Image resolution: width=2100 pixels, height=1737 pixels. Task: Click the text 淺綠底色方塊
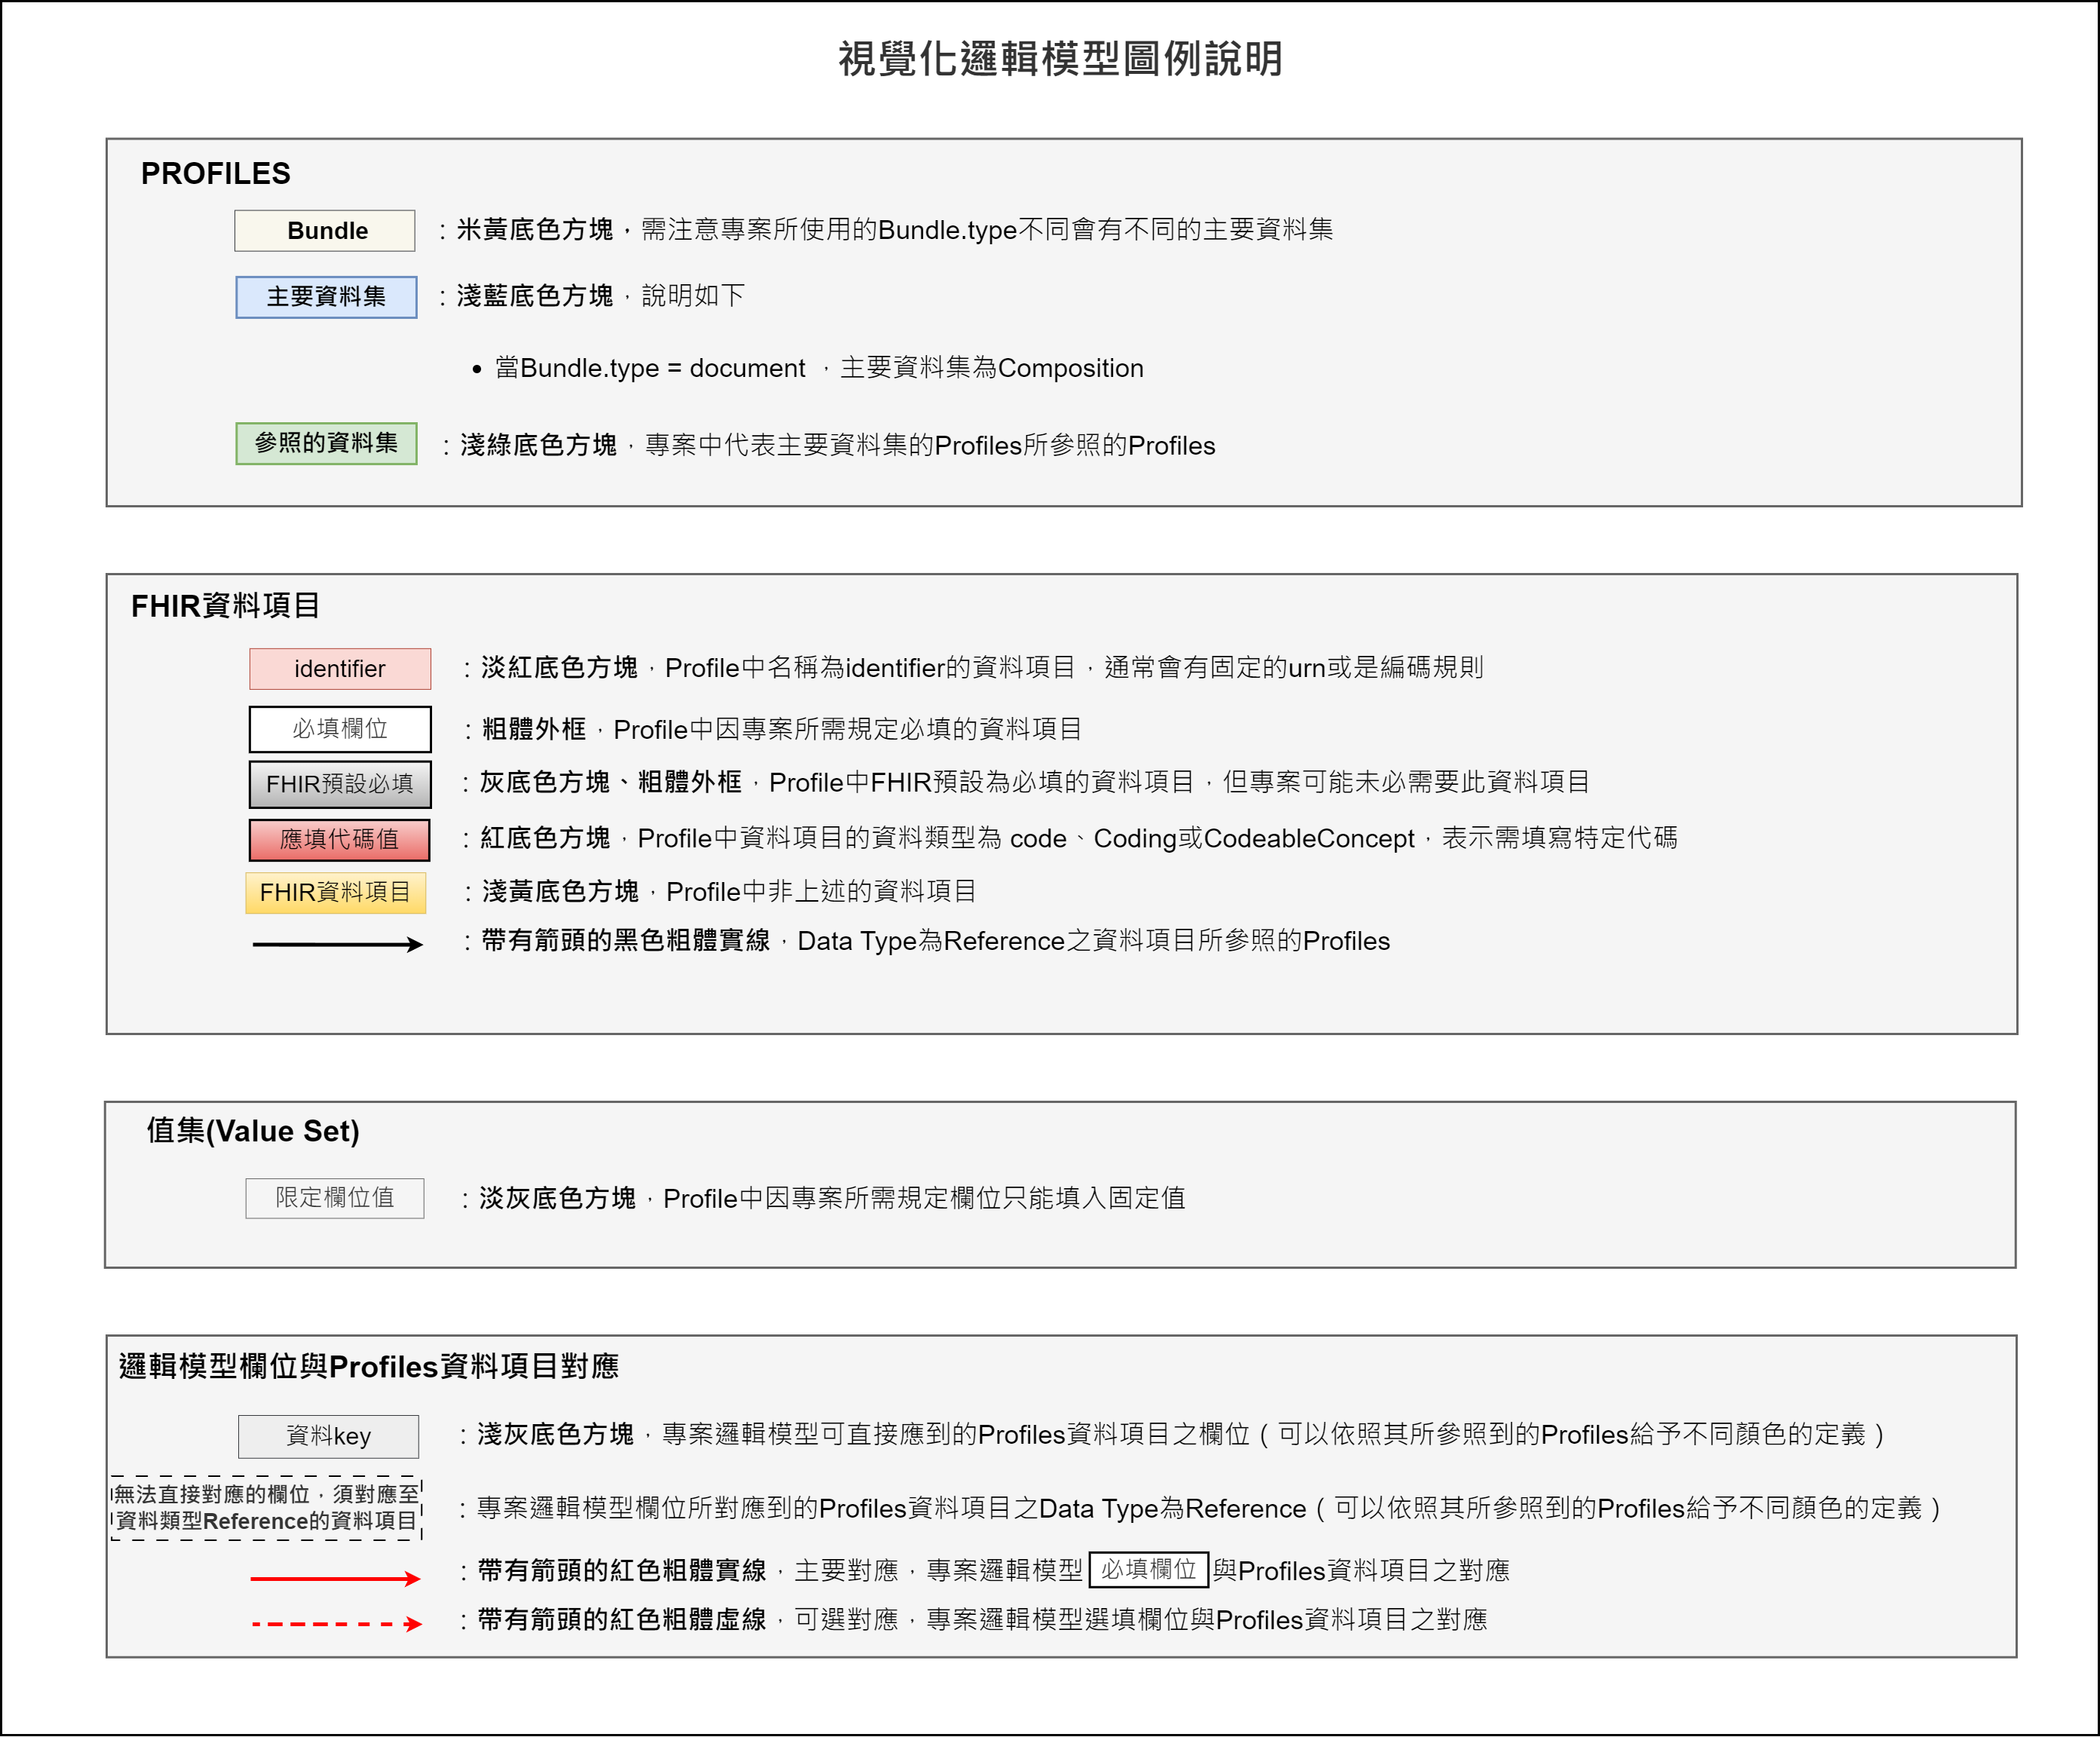(x=539, y=445)
